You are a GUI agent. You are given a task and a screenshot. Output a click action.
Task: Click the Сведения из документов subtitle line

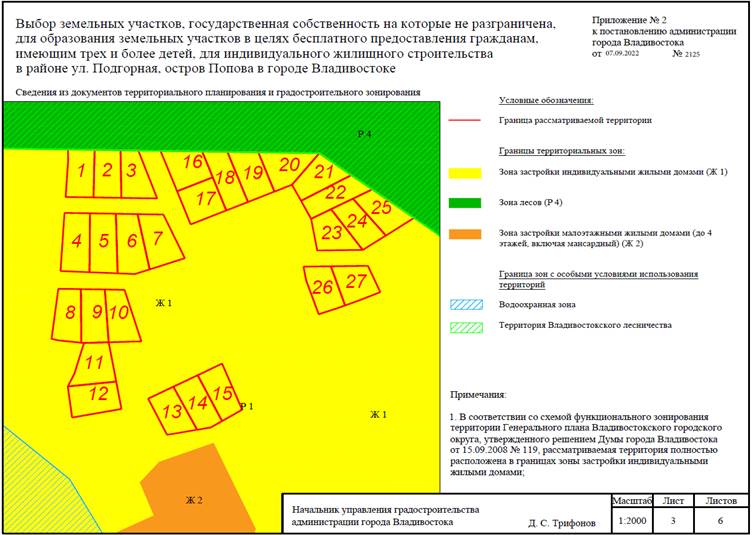[218, 93]
